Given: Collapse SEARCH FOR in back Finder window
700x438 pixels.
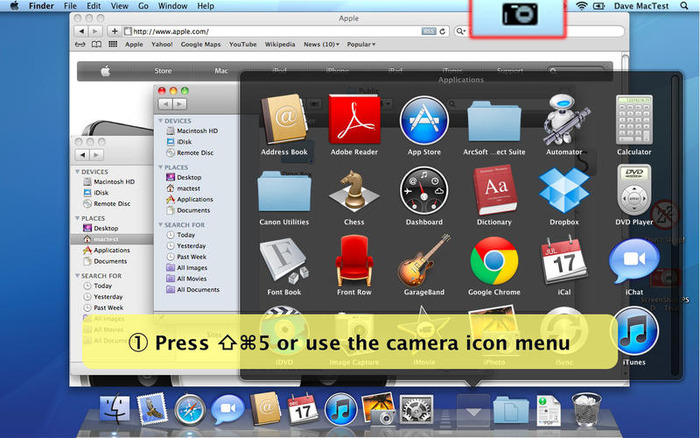Looking at the screenshot, I should click(x=77, y=276).
